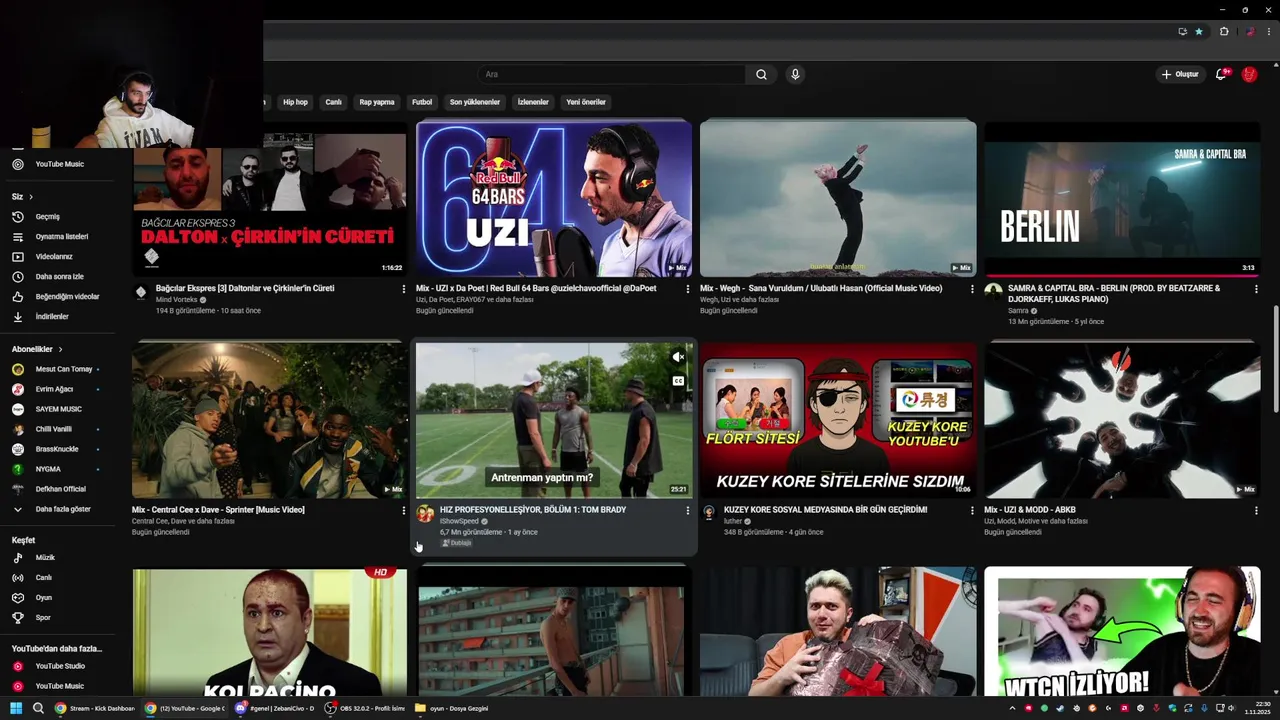Expand the Siz section chevron
This screenshot has height=720, width=1280.
[x=31, y=197]
